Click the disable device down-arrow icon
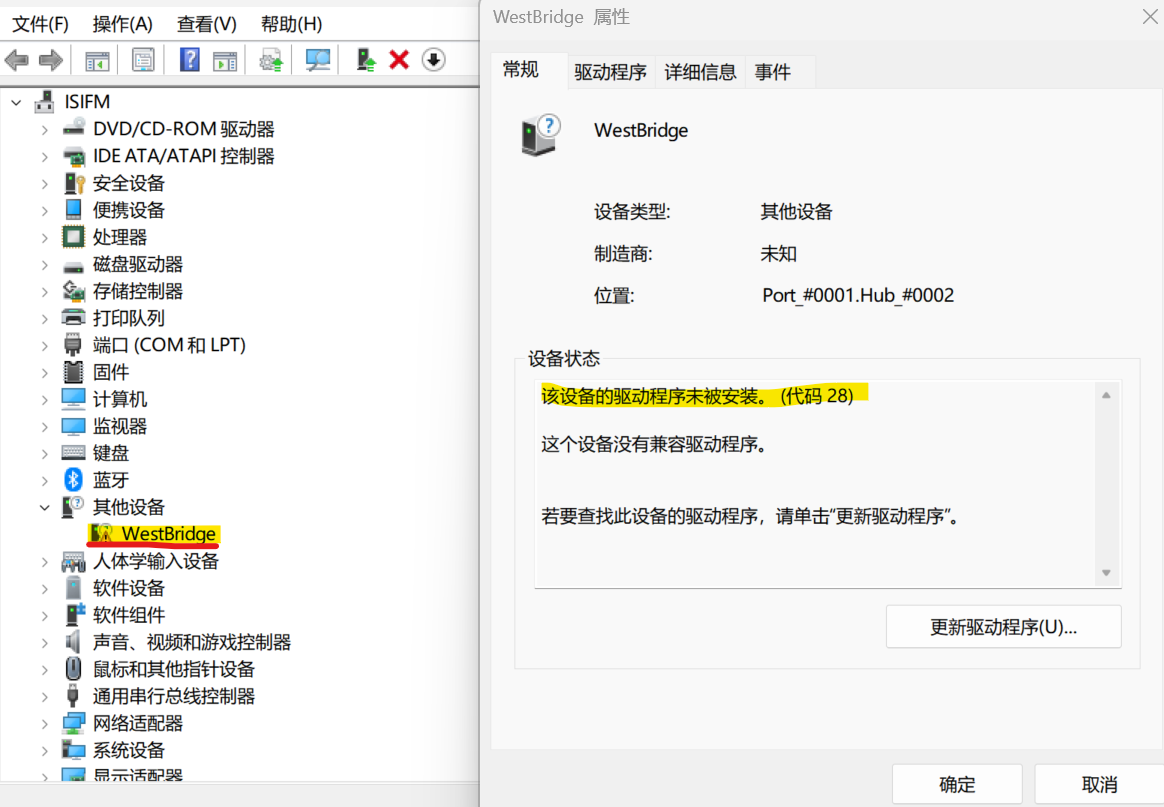 [x=433, y=59]
